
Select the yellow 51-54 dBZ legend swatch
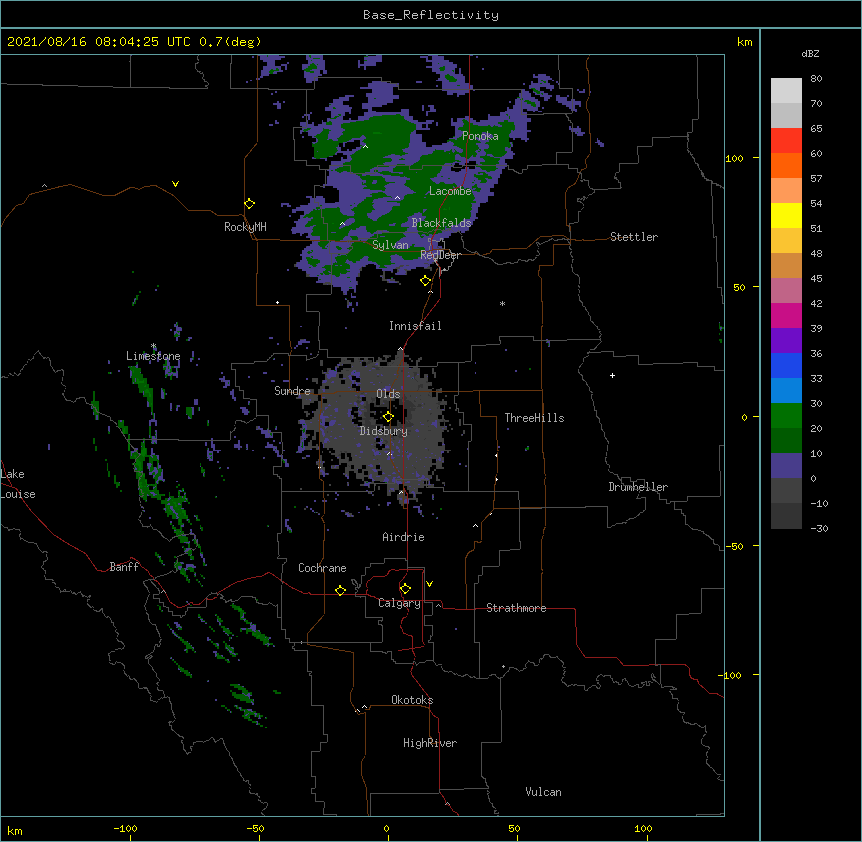[786, 215]
